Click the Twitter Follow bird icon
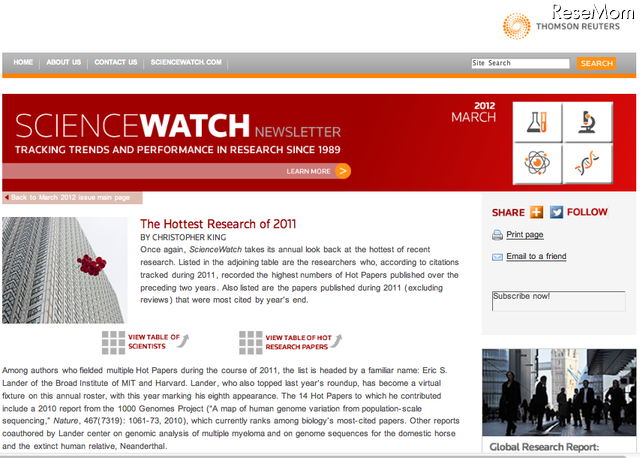The width and height of the screenshot is (640, 458). pos(557,212)
